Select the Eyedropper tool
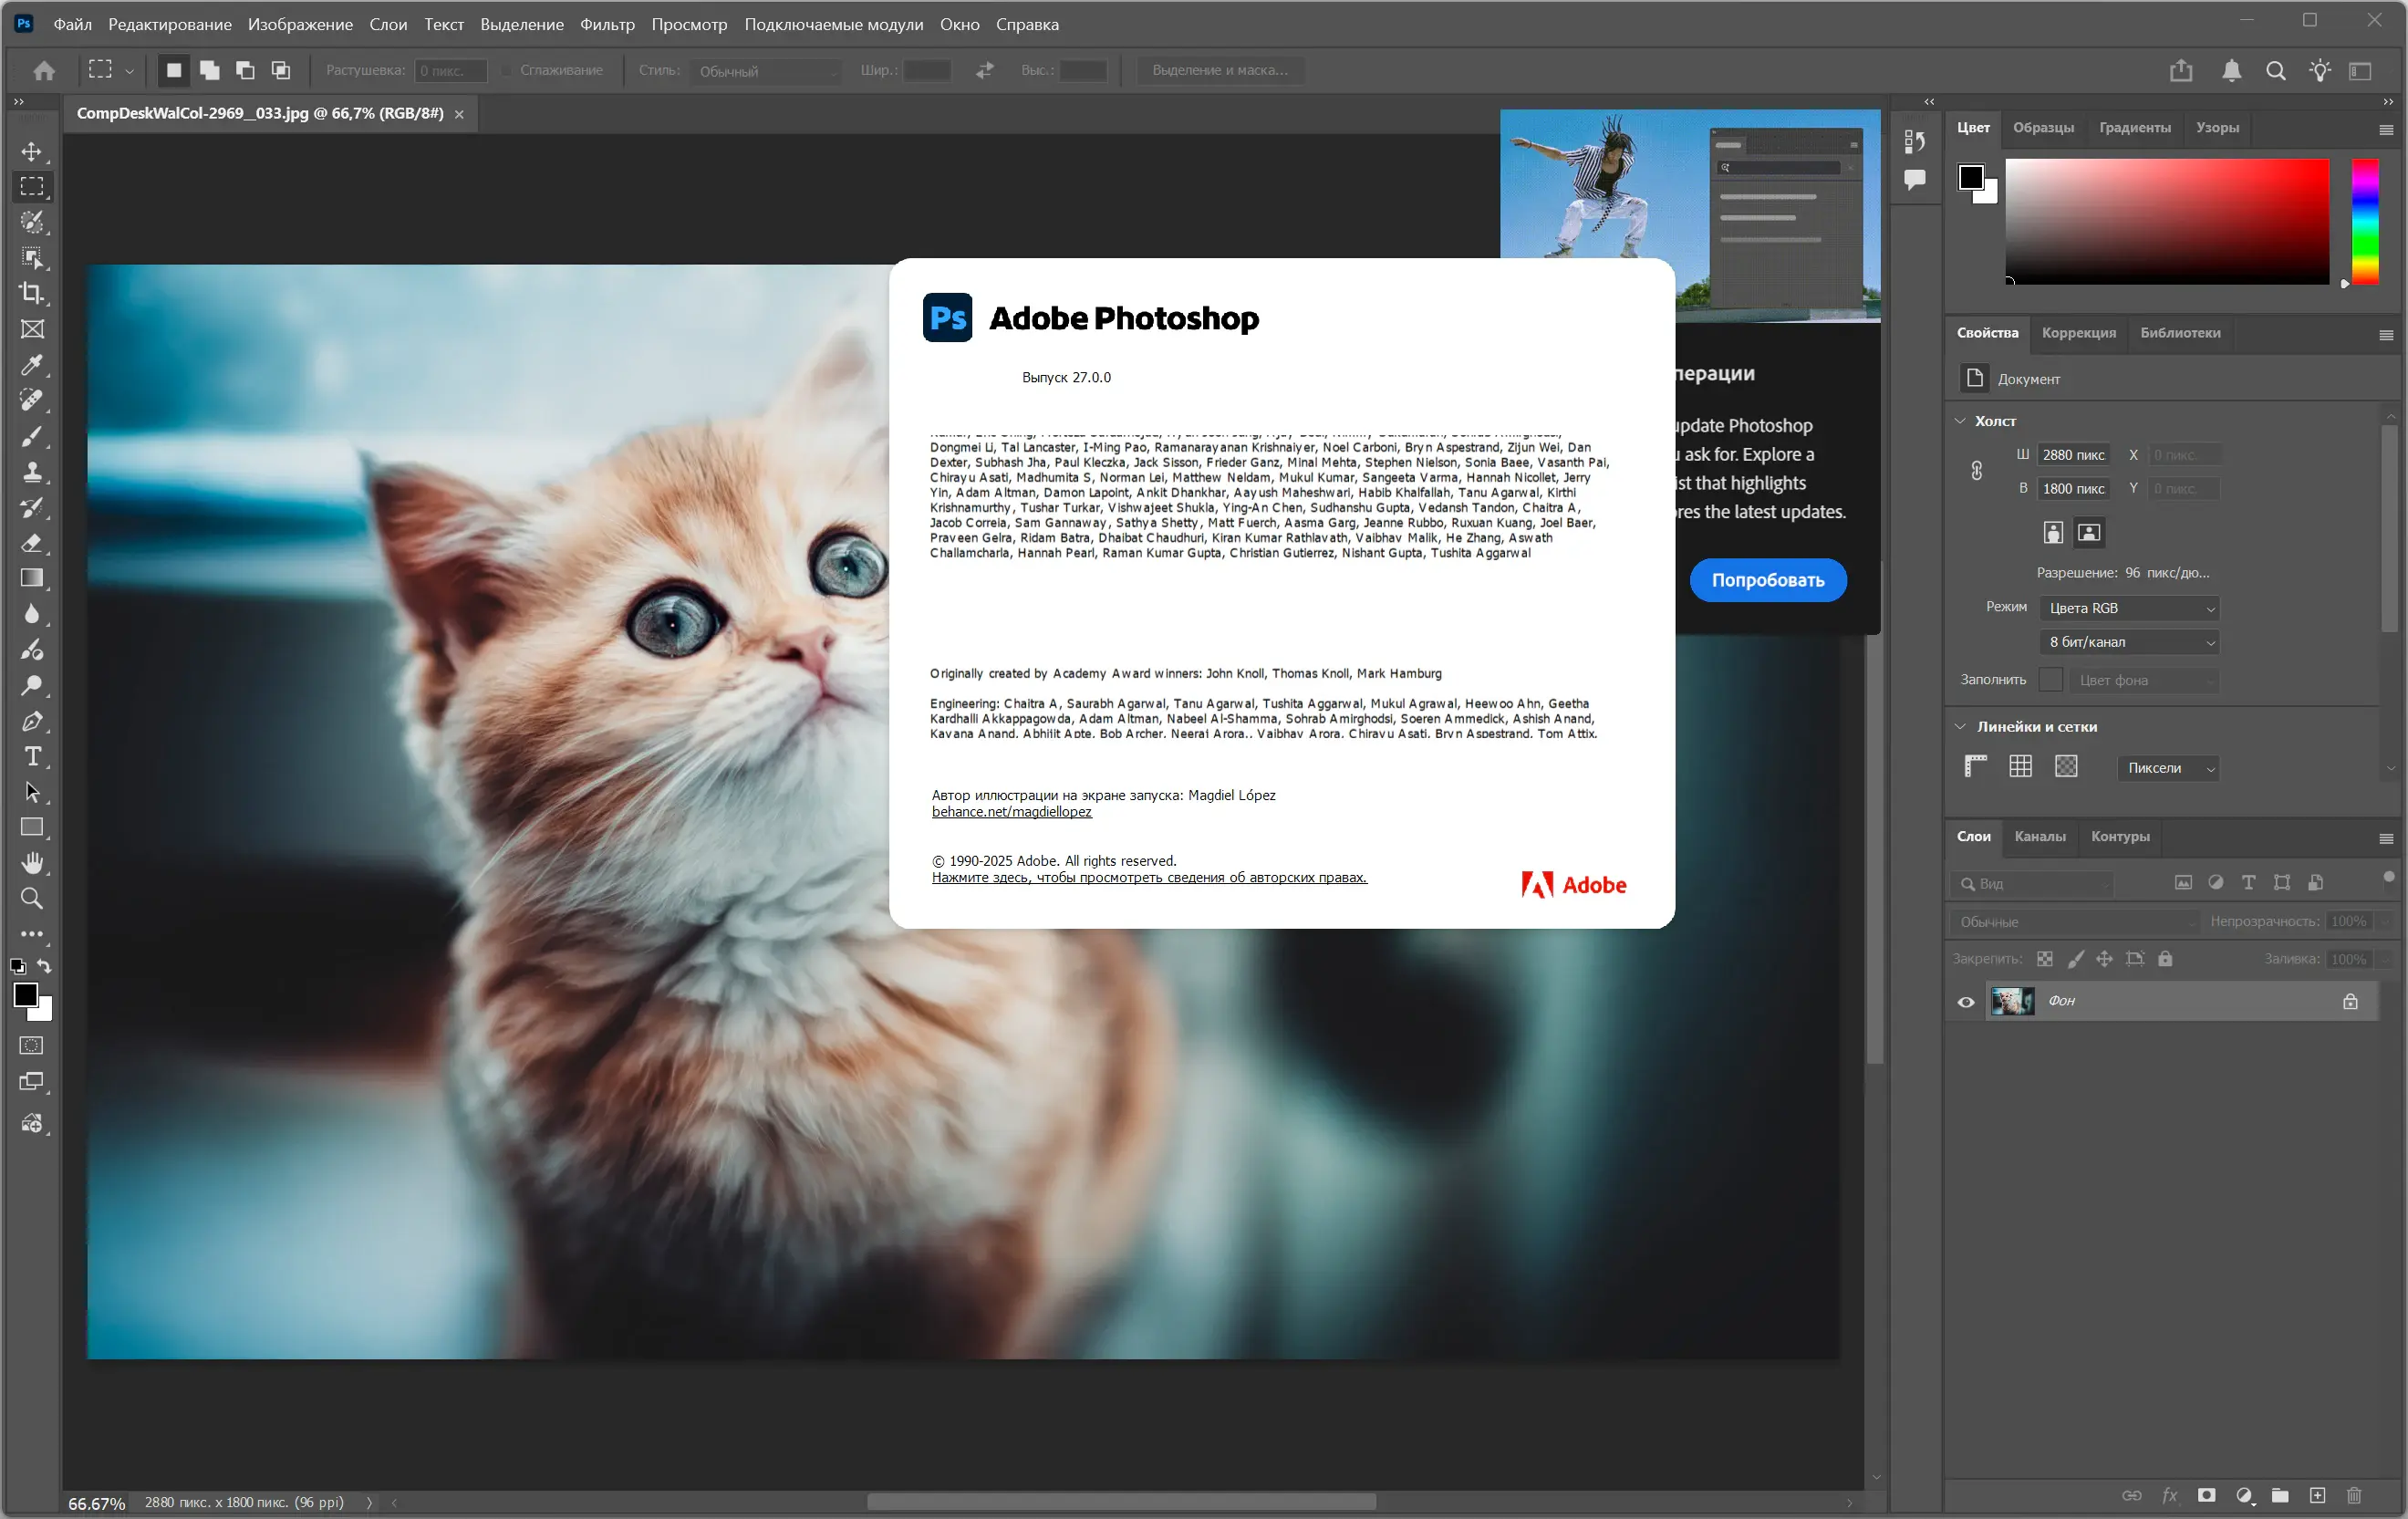 (32, 365)
